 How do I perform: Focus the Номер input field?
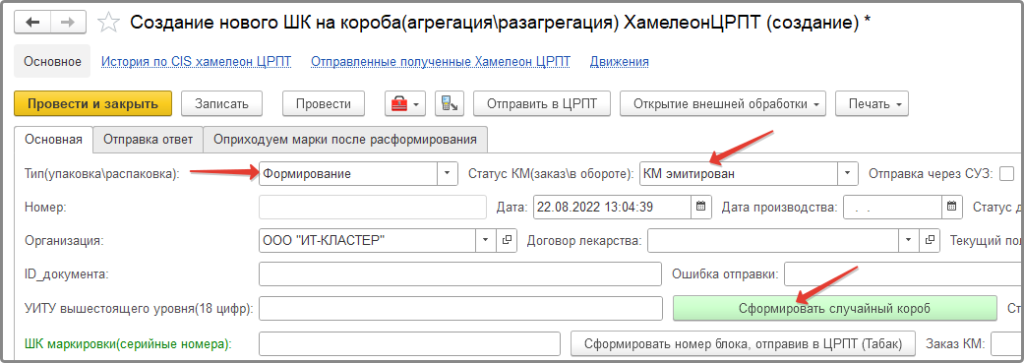[x=373, y=208]
